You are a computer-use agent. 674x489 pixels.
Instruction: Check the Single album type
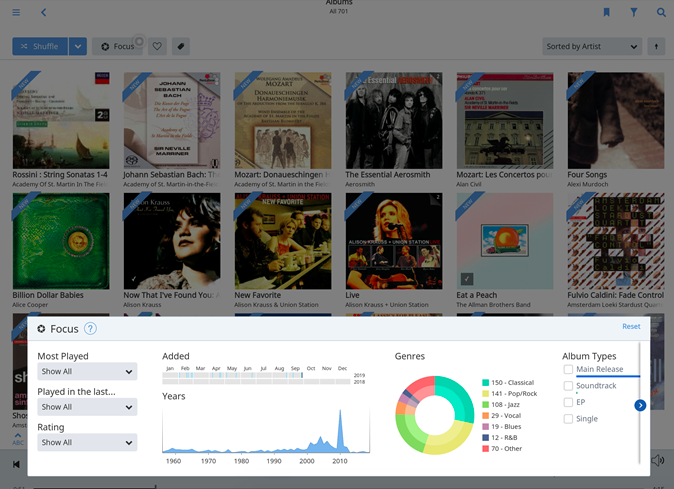(x=568, y=419)
